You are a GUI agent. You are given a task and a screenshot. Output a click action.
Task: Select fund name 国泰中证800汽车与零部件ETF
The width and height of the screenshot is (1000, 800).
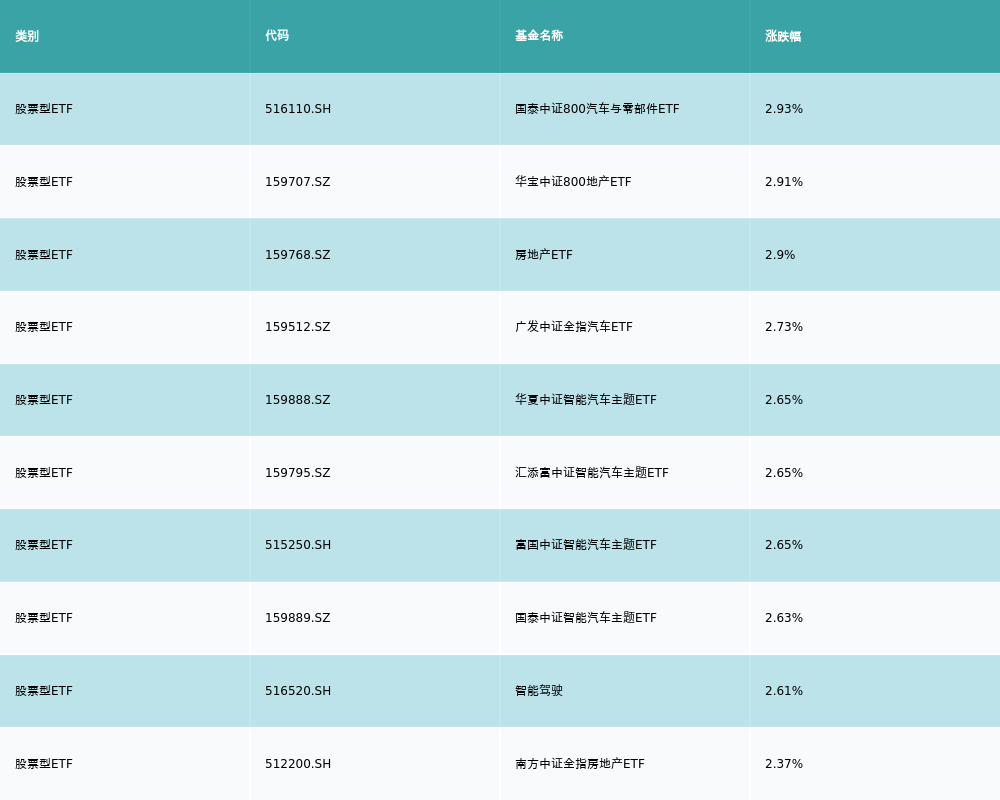click(x=597, y=109)
